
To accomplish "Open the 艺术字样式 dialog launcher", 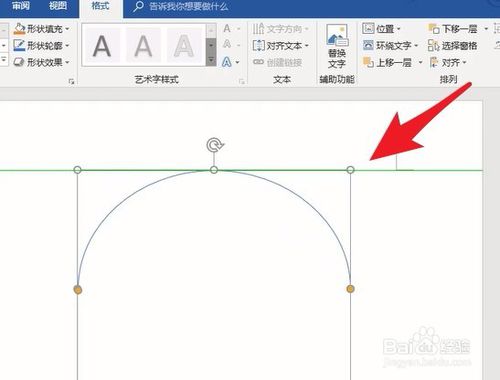I will [x=242, y=81].
